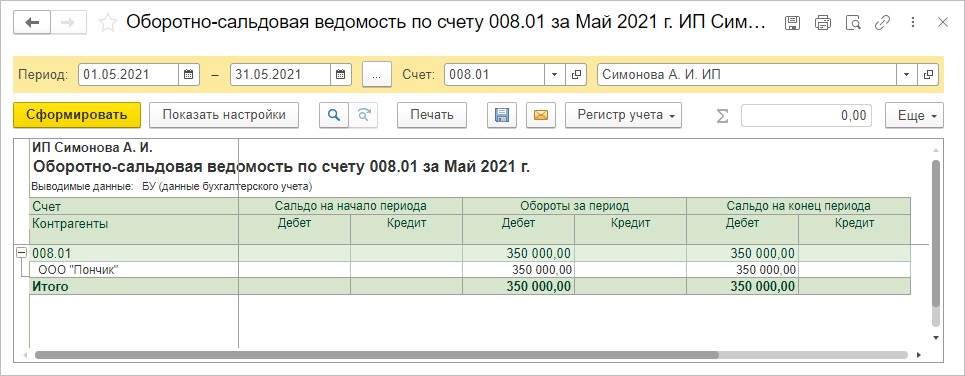
Task: Open the three-dot menu in title bar
Action: 913,23
